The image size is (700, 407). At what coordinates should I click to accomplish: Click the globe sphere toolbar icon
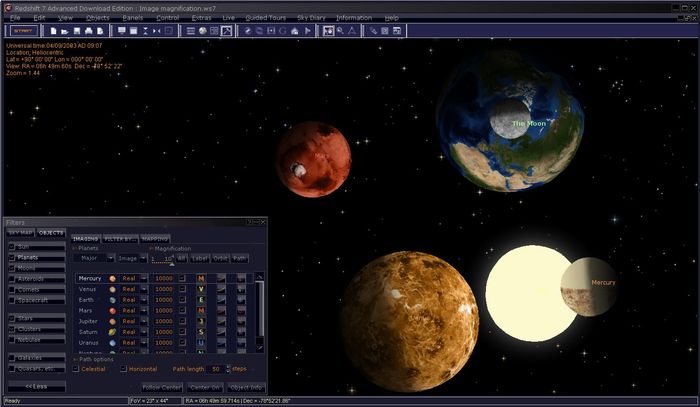tap(203, 31)
